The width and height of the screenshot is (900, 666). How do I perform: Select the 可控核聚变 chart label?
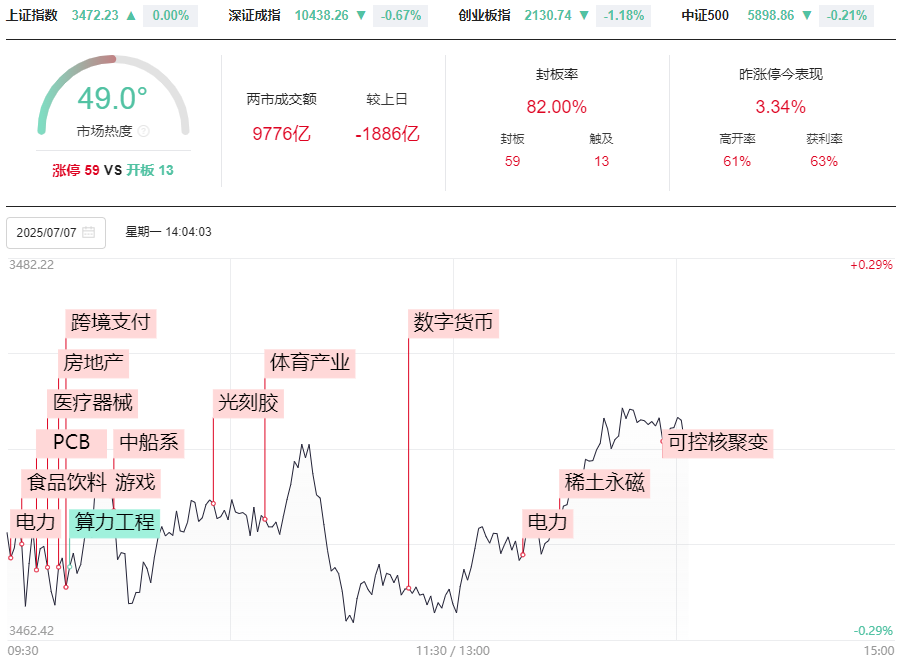coord(718,442)
